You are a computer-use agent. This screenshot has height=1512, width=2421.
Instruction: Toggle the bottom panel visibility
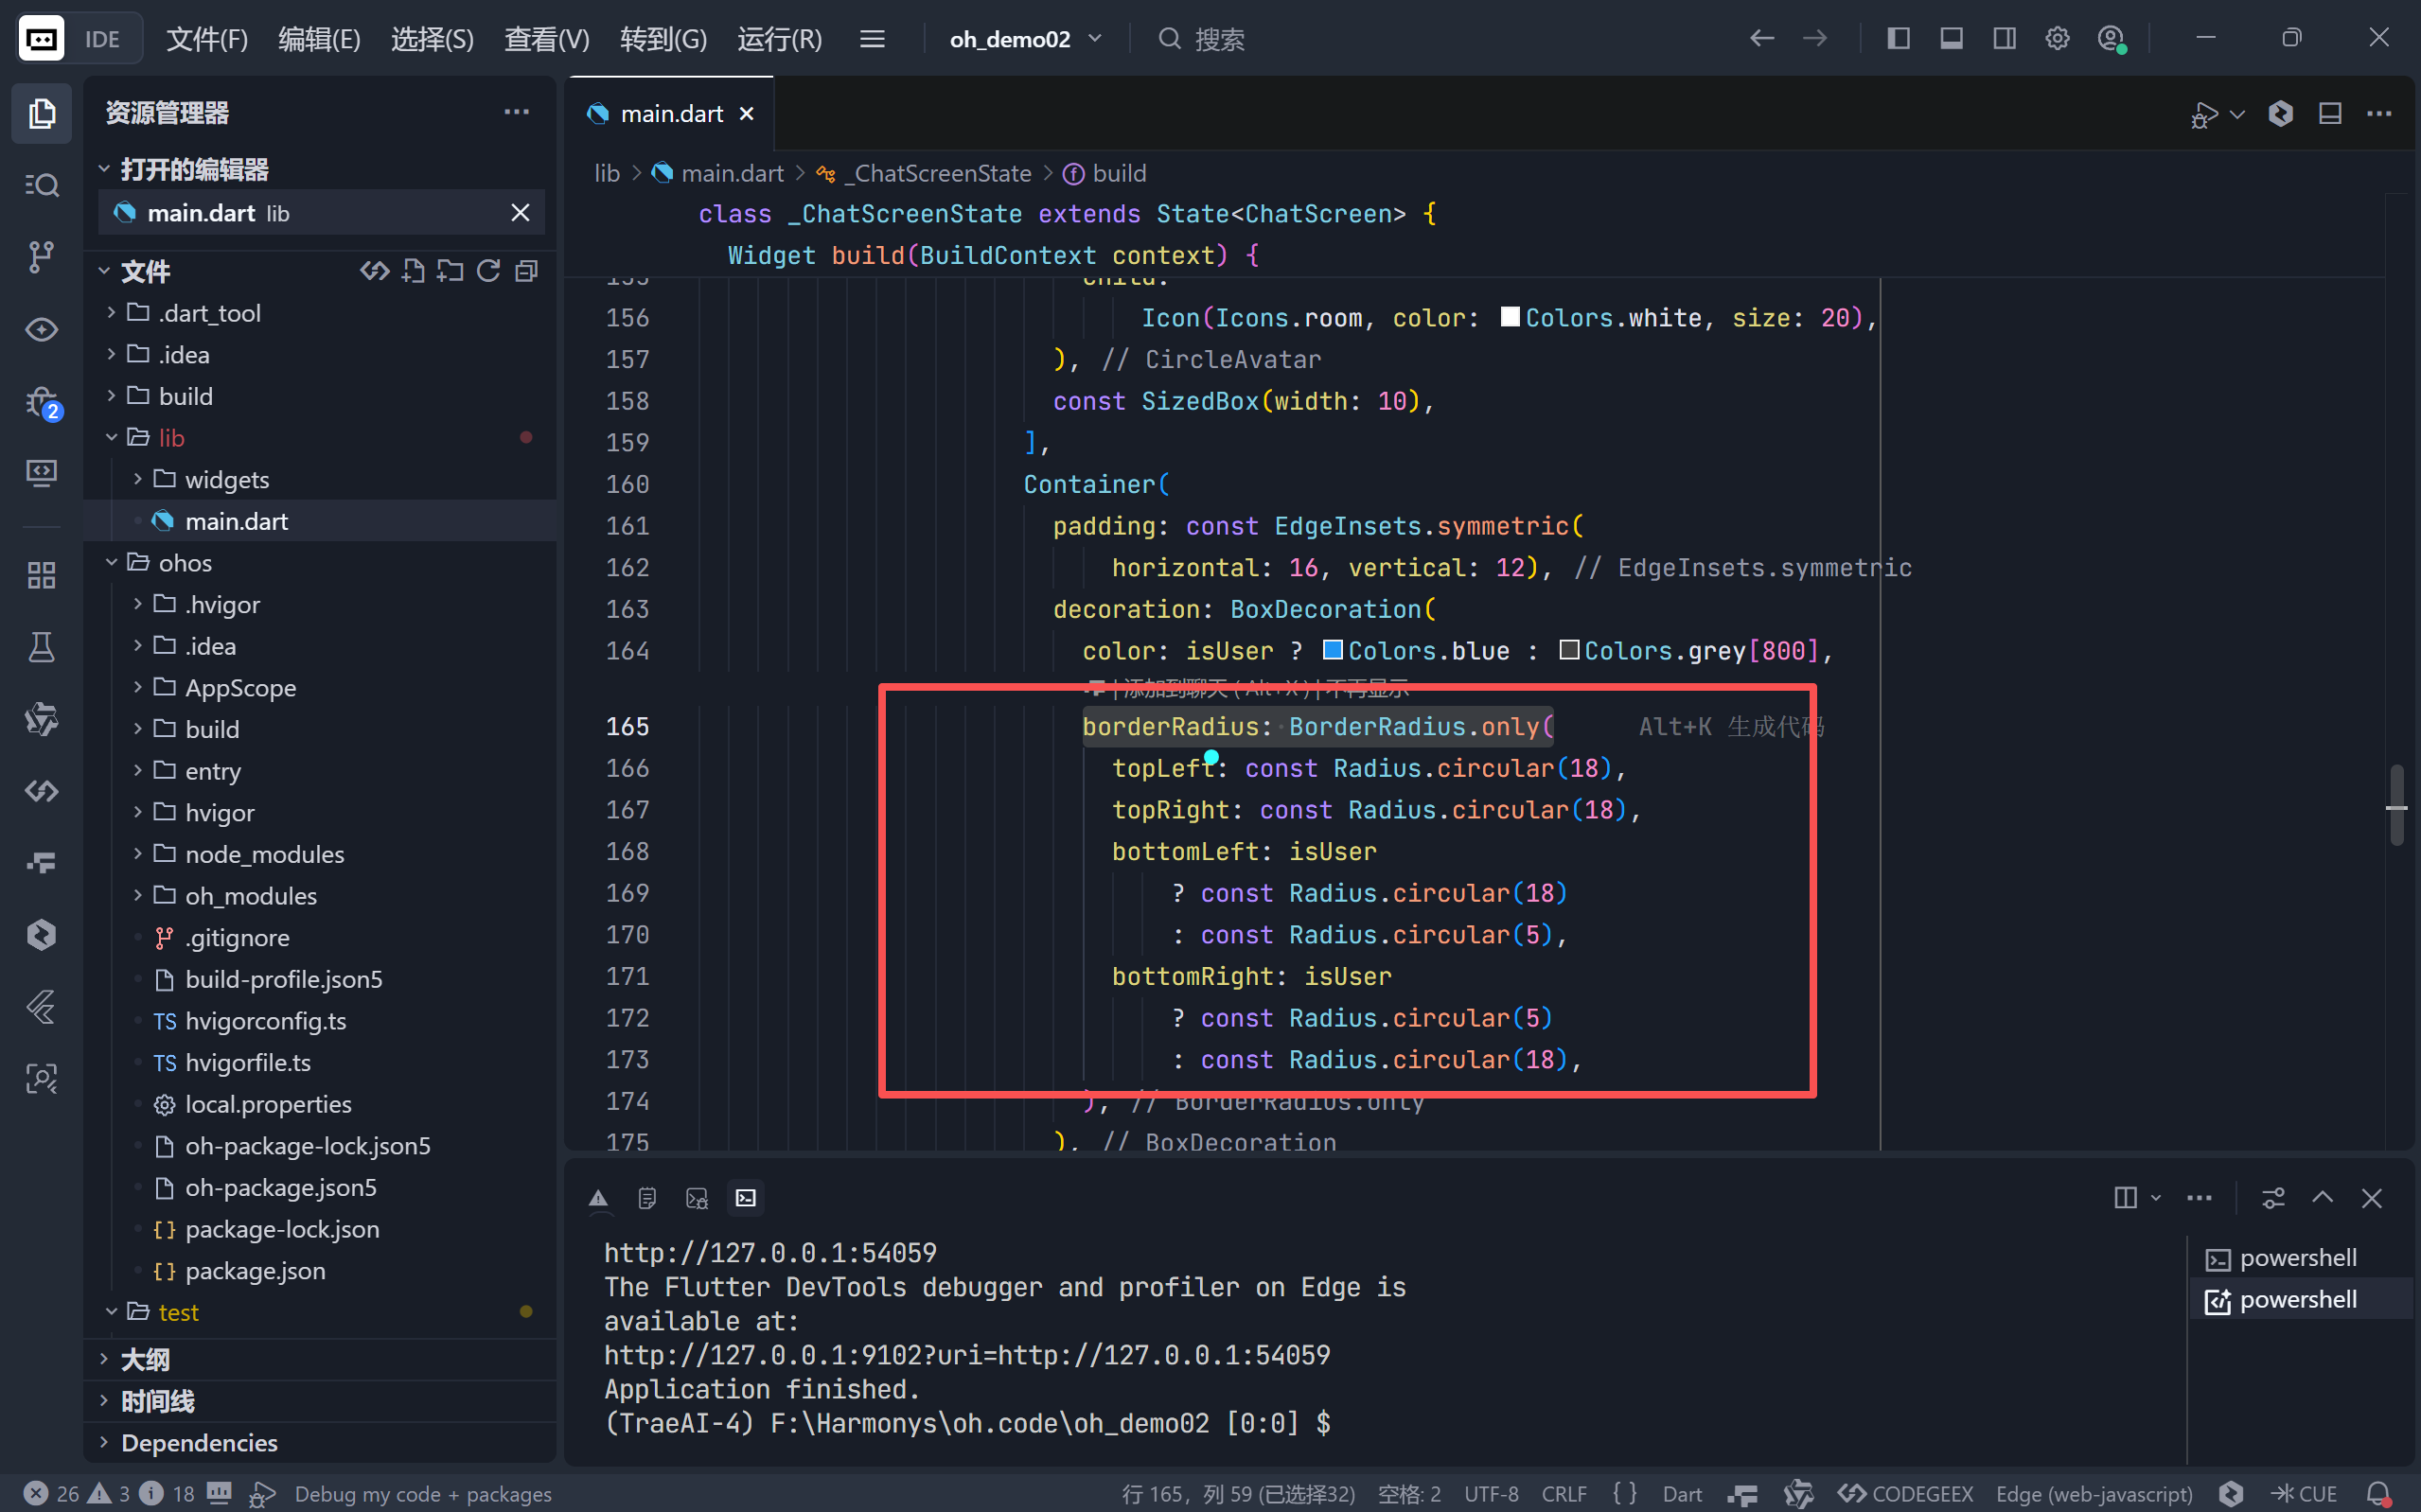point(1951,39)
